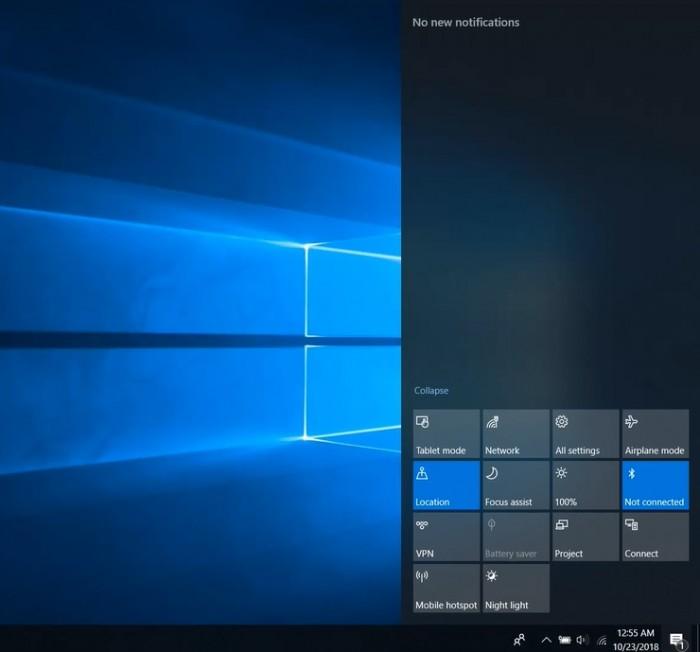The width and height of the screenshot is (700, 652).
Task: Click the Bluetooth Not connected tile
Action: click(655, 485)
